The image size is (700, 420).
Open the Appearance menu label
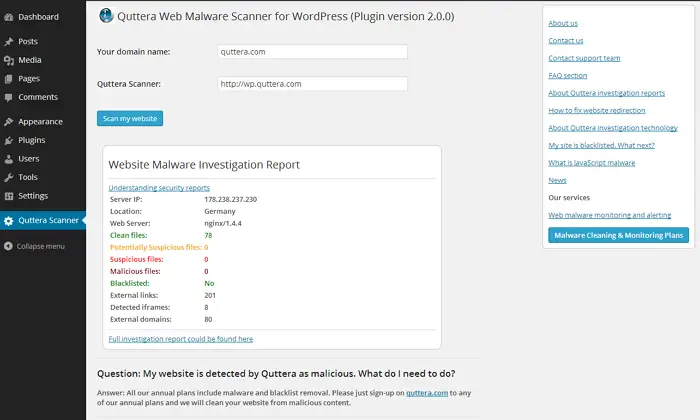click(40, 121)
